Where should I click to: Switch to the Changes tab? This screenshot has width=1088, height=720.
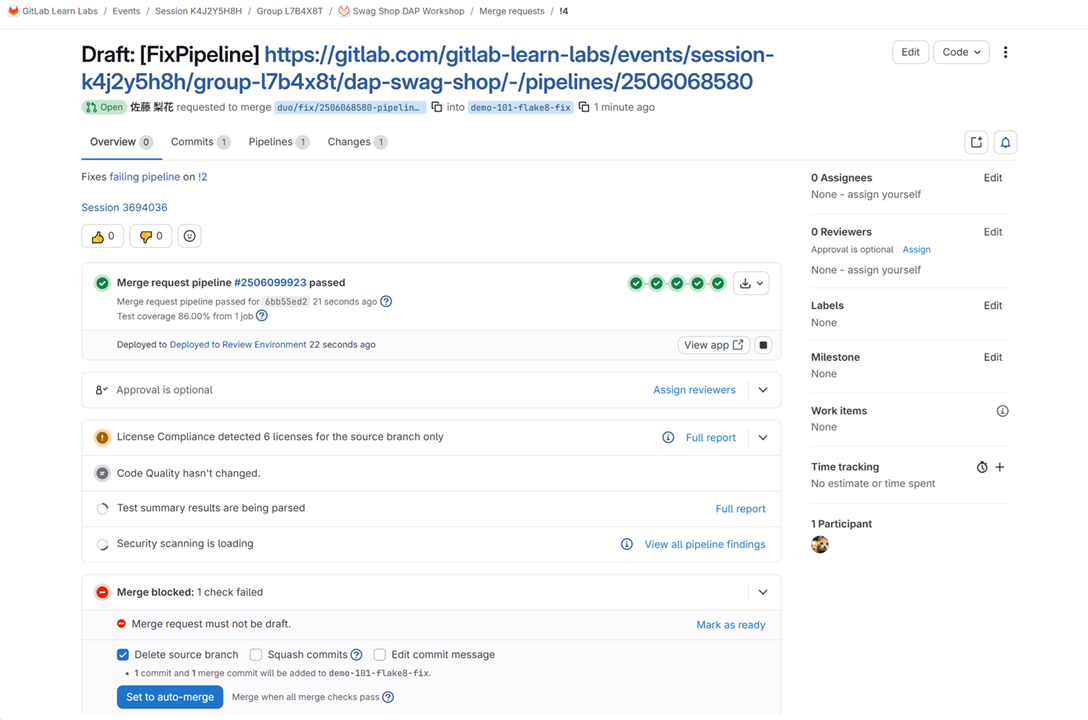[x=357, y=142]
